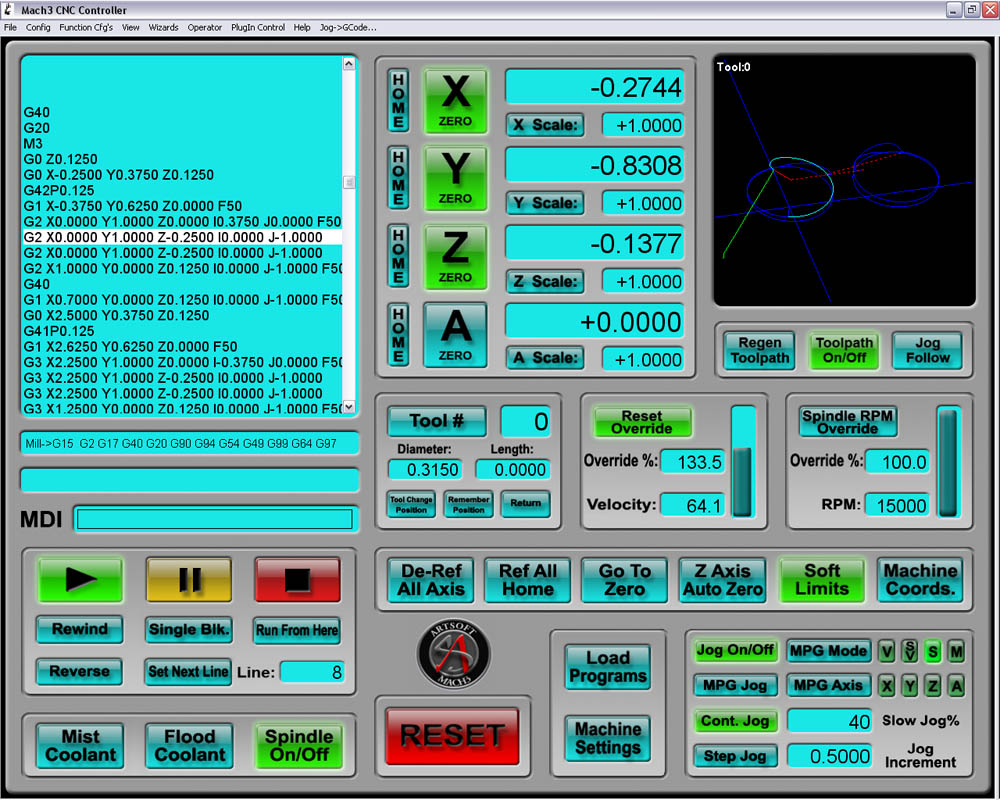Click the G-code list scroll down arrow
1000x800 pixels.
[x=349, y=406]
